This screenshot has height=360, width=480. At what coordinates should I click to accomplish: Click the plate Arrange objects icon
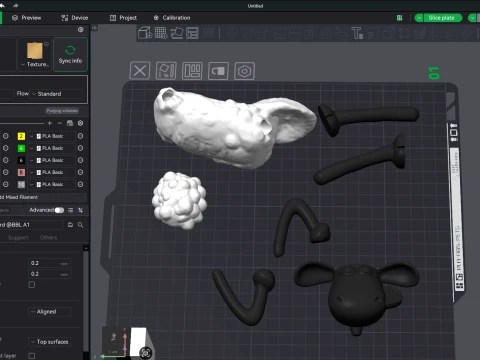[192, 71]
